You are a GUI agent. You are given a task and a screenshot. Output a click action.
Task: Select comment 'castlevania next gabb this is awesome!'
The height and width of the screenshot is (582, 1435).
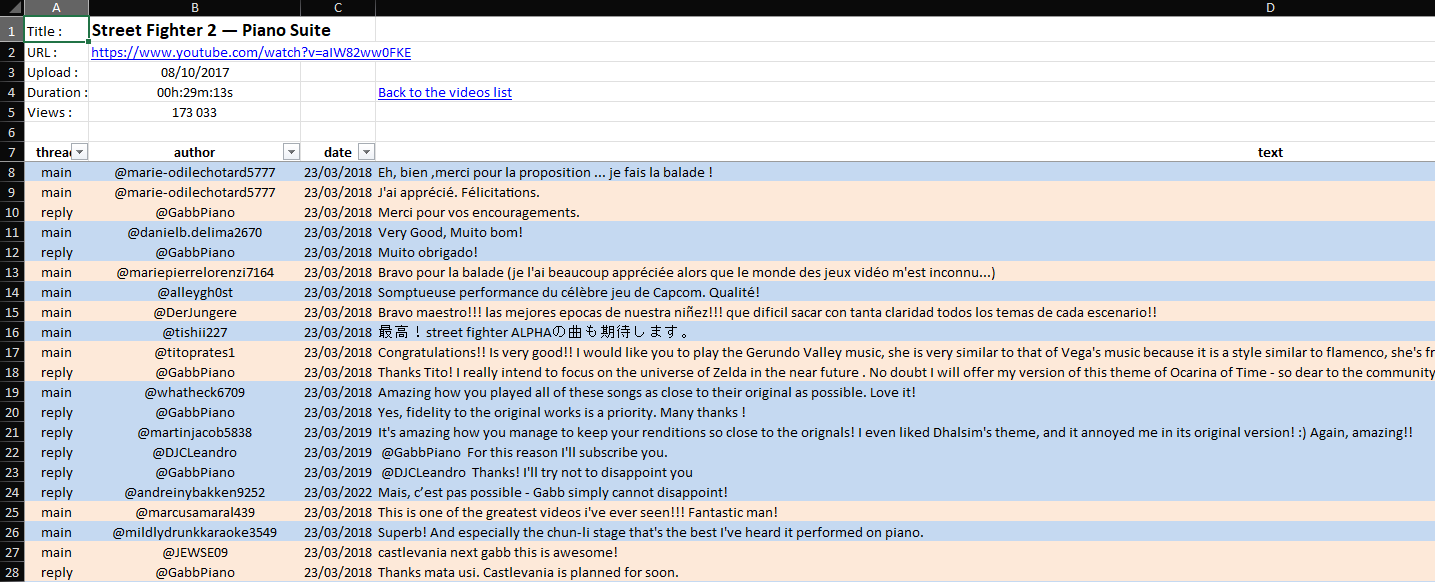[905, 552]
